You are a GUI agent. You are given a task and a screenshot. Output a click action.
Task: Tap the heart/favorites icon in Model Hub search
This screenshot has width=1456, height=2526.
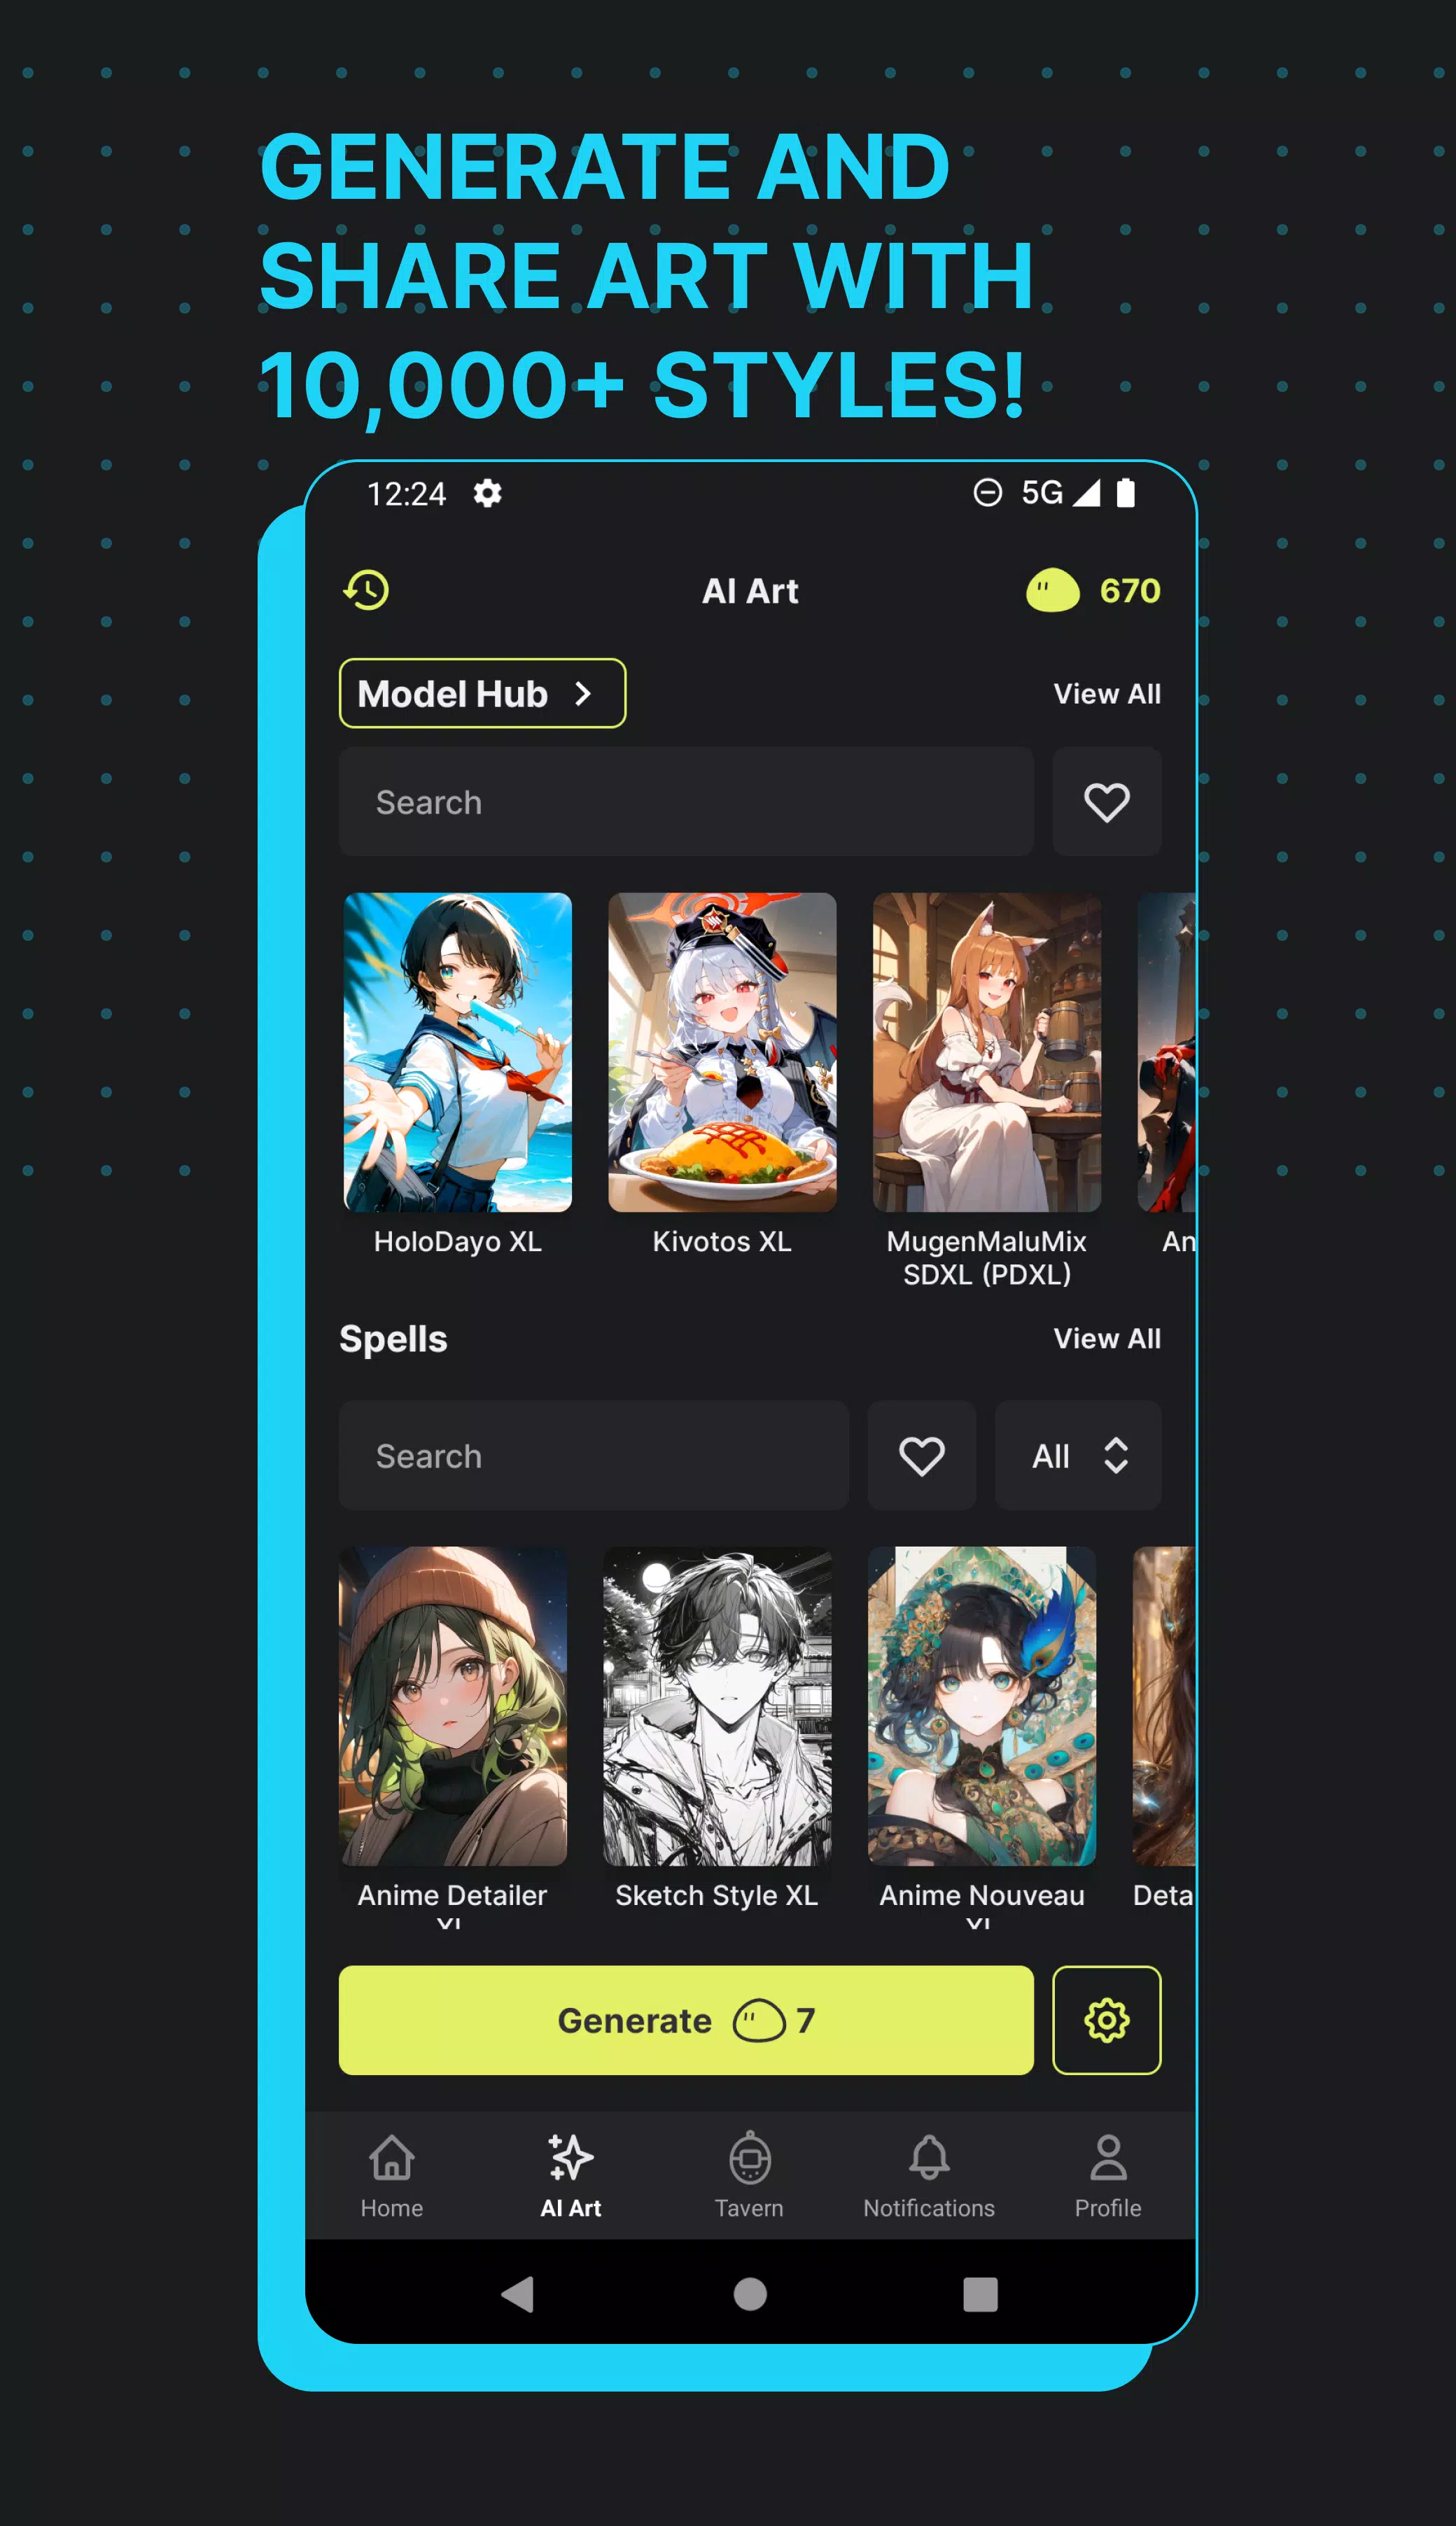[1107, 802]
